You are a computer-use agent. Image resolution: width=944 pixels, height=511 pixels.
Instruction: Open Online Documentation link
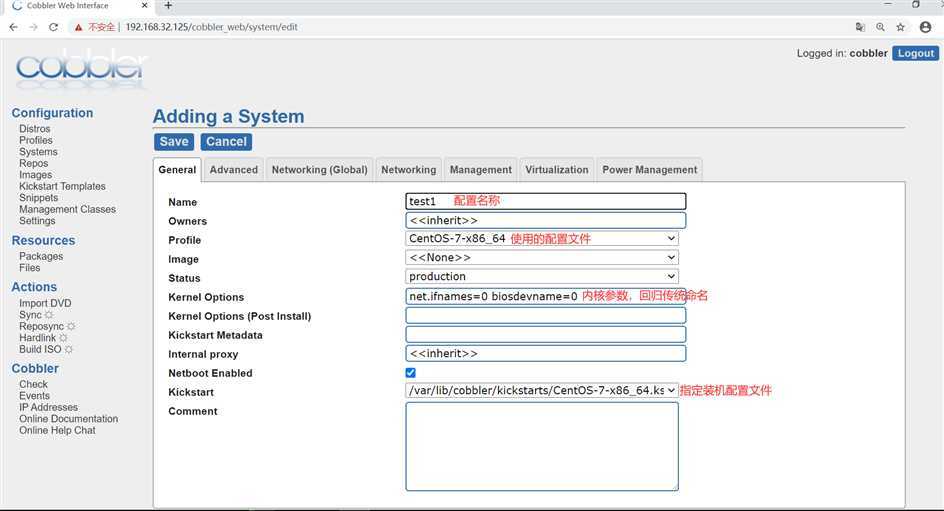69,418
